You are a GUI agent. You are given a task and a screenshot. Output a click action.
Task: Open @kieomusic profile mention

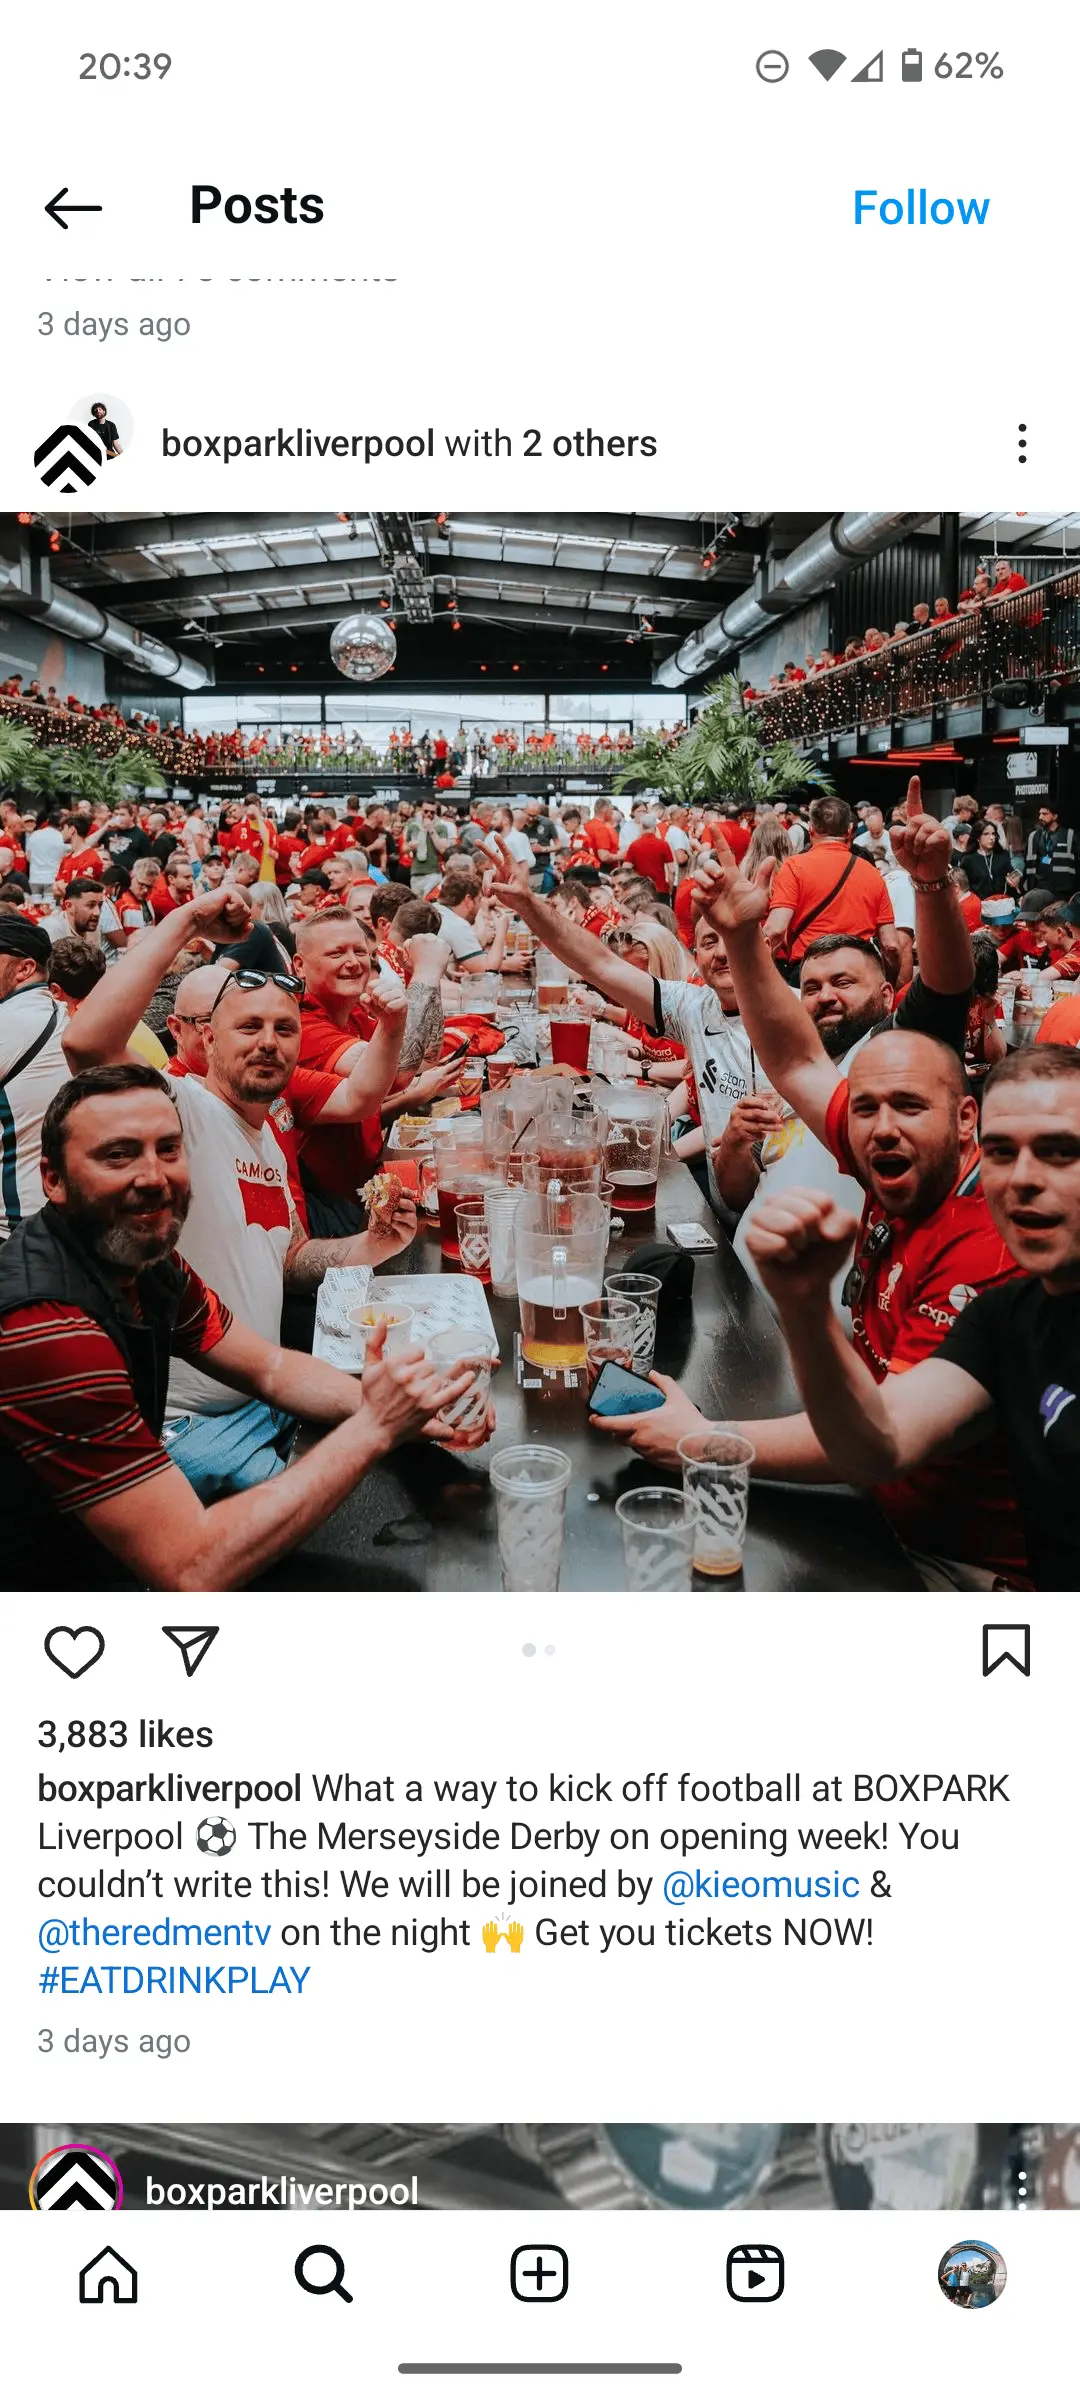(761, 1884)
